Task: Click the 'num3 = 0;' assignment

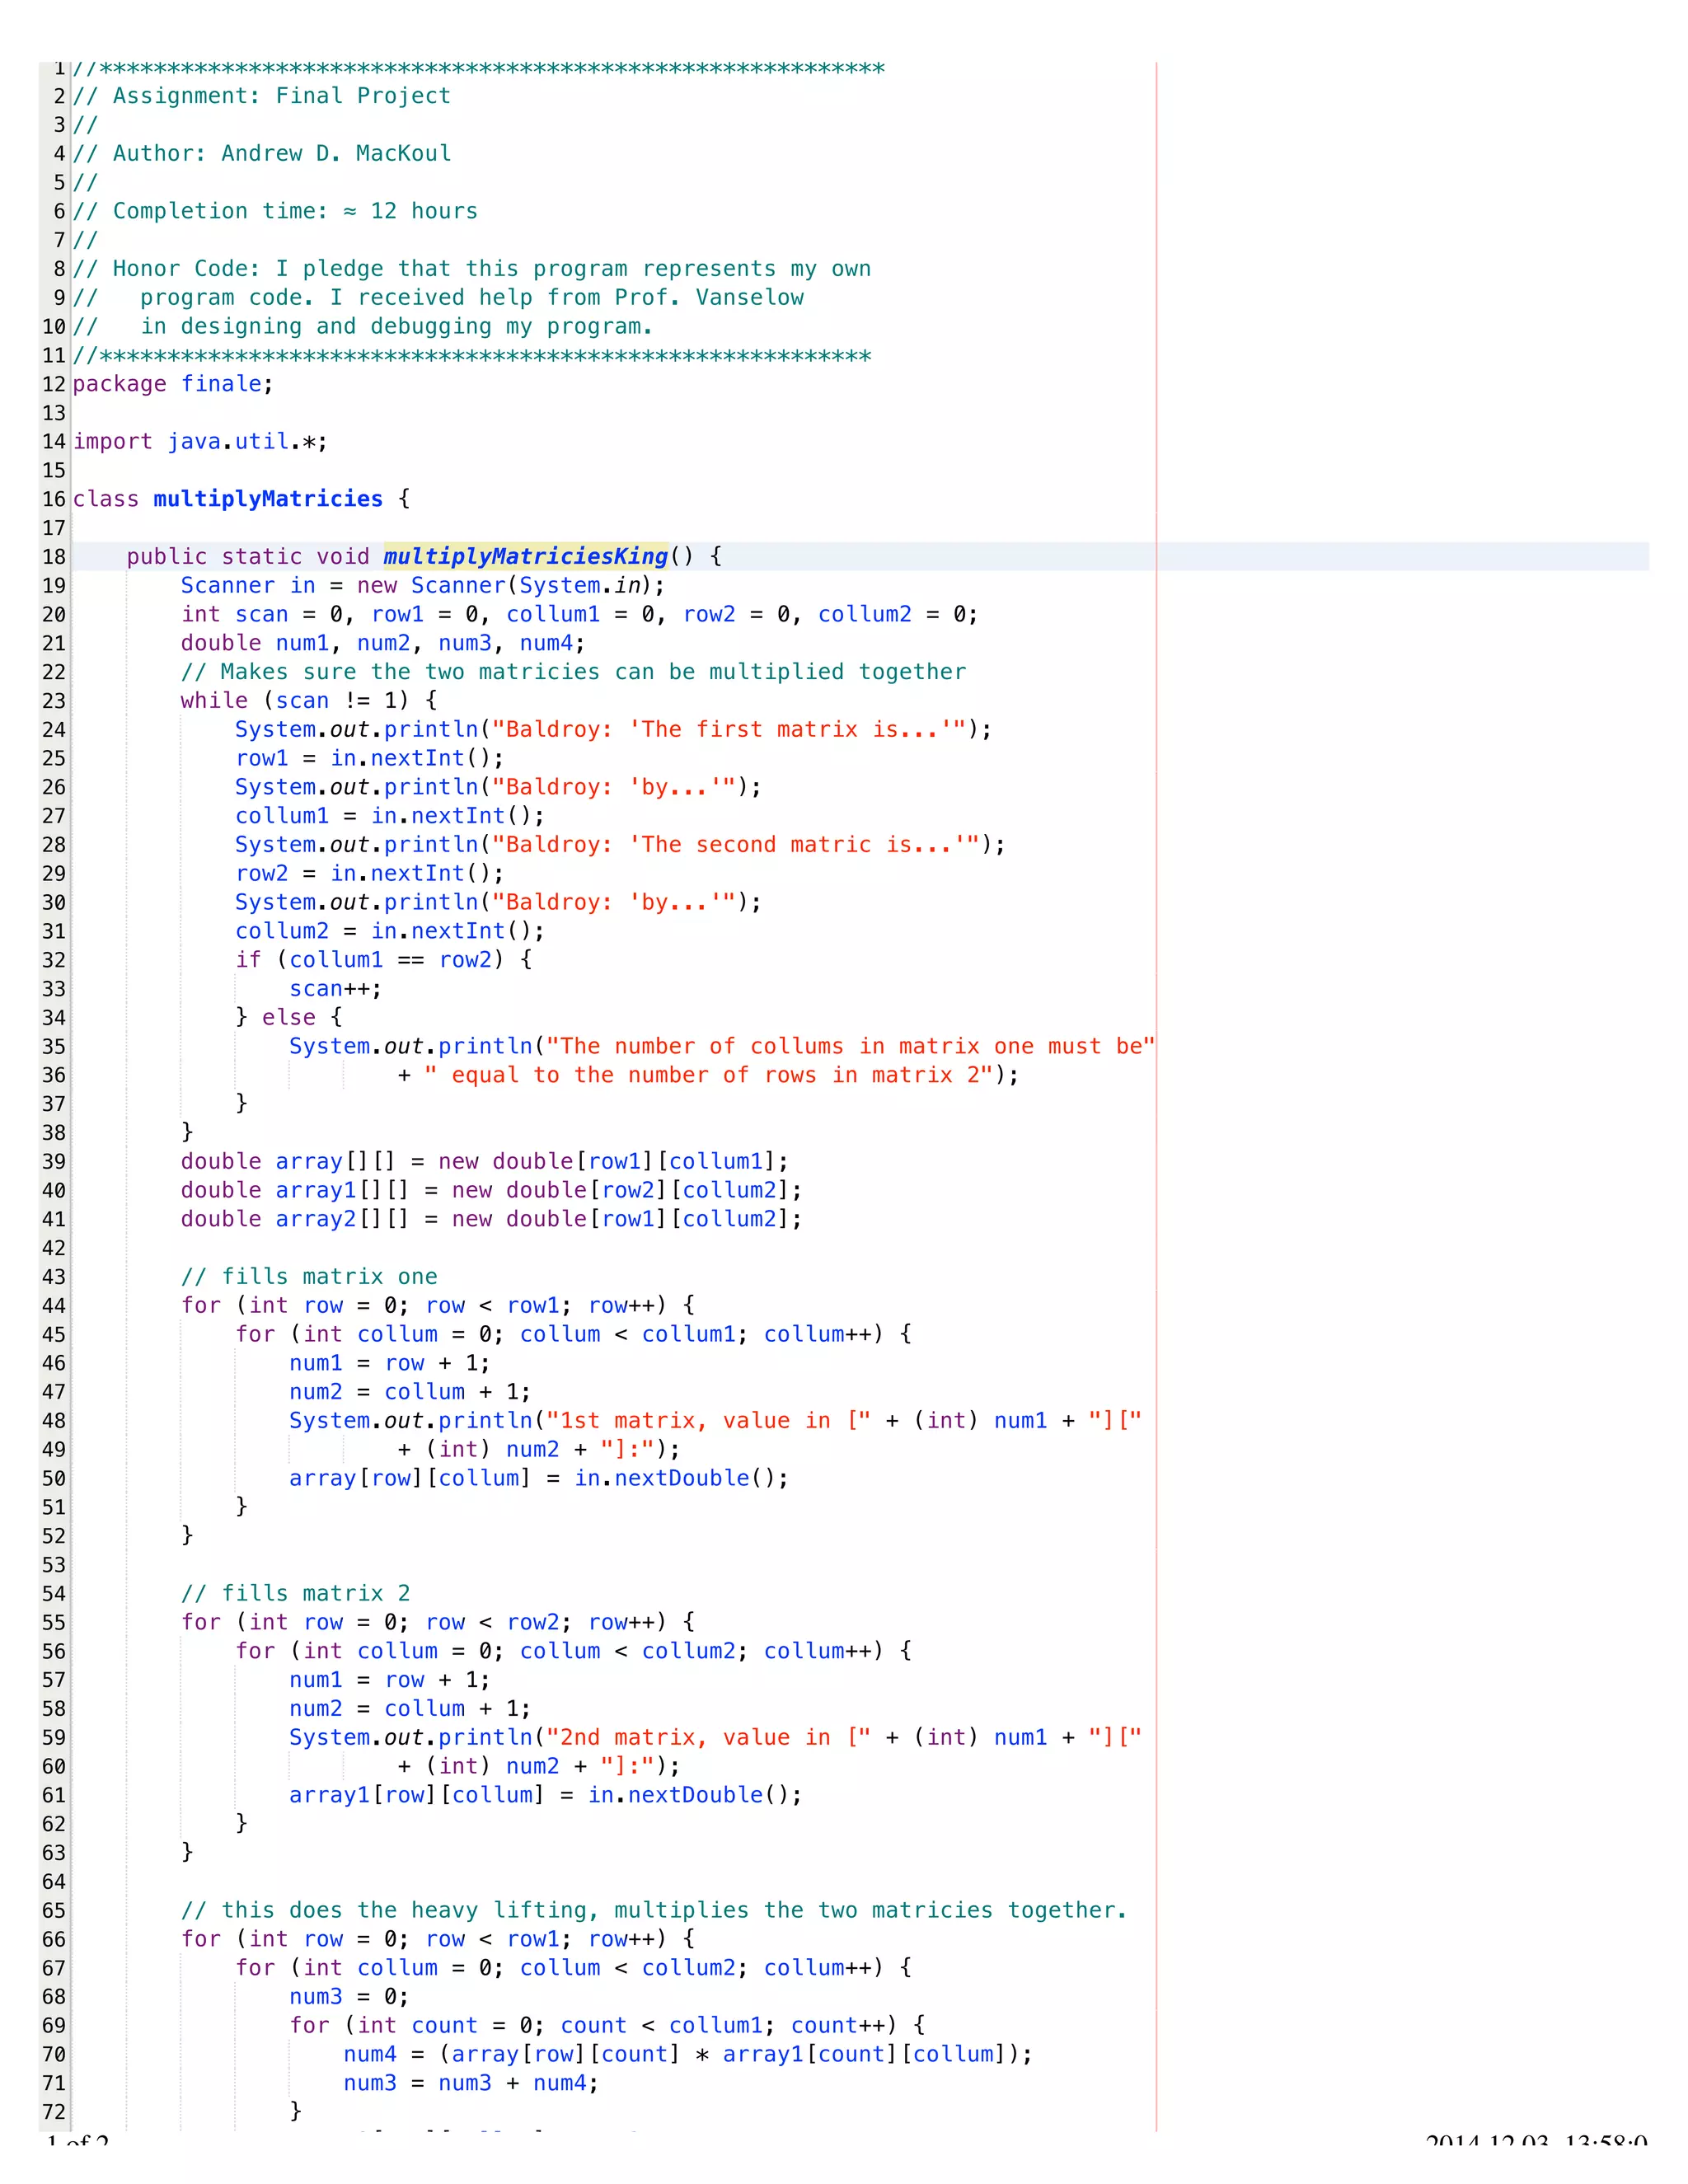Action: (x=349, y=1997)
